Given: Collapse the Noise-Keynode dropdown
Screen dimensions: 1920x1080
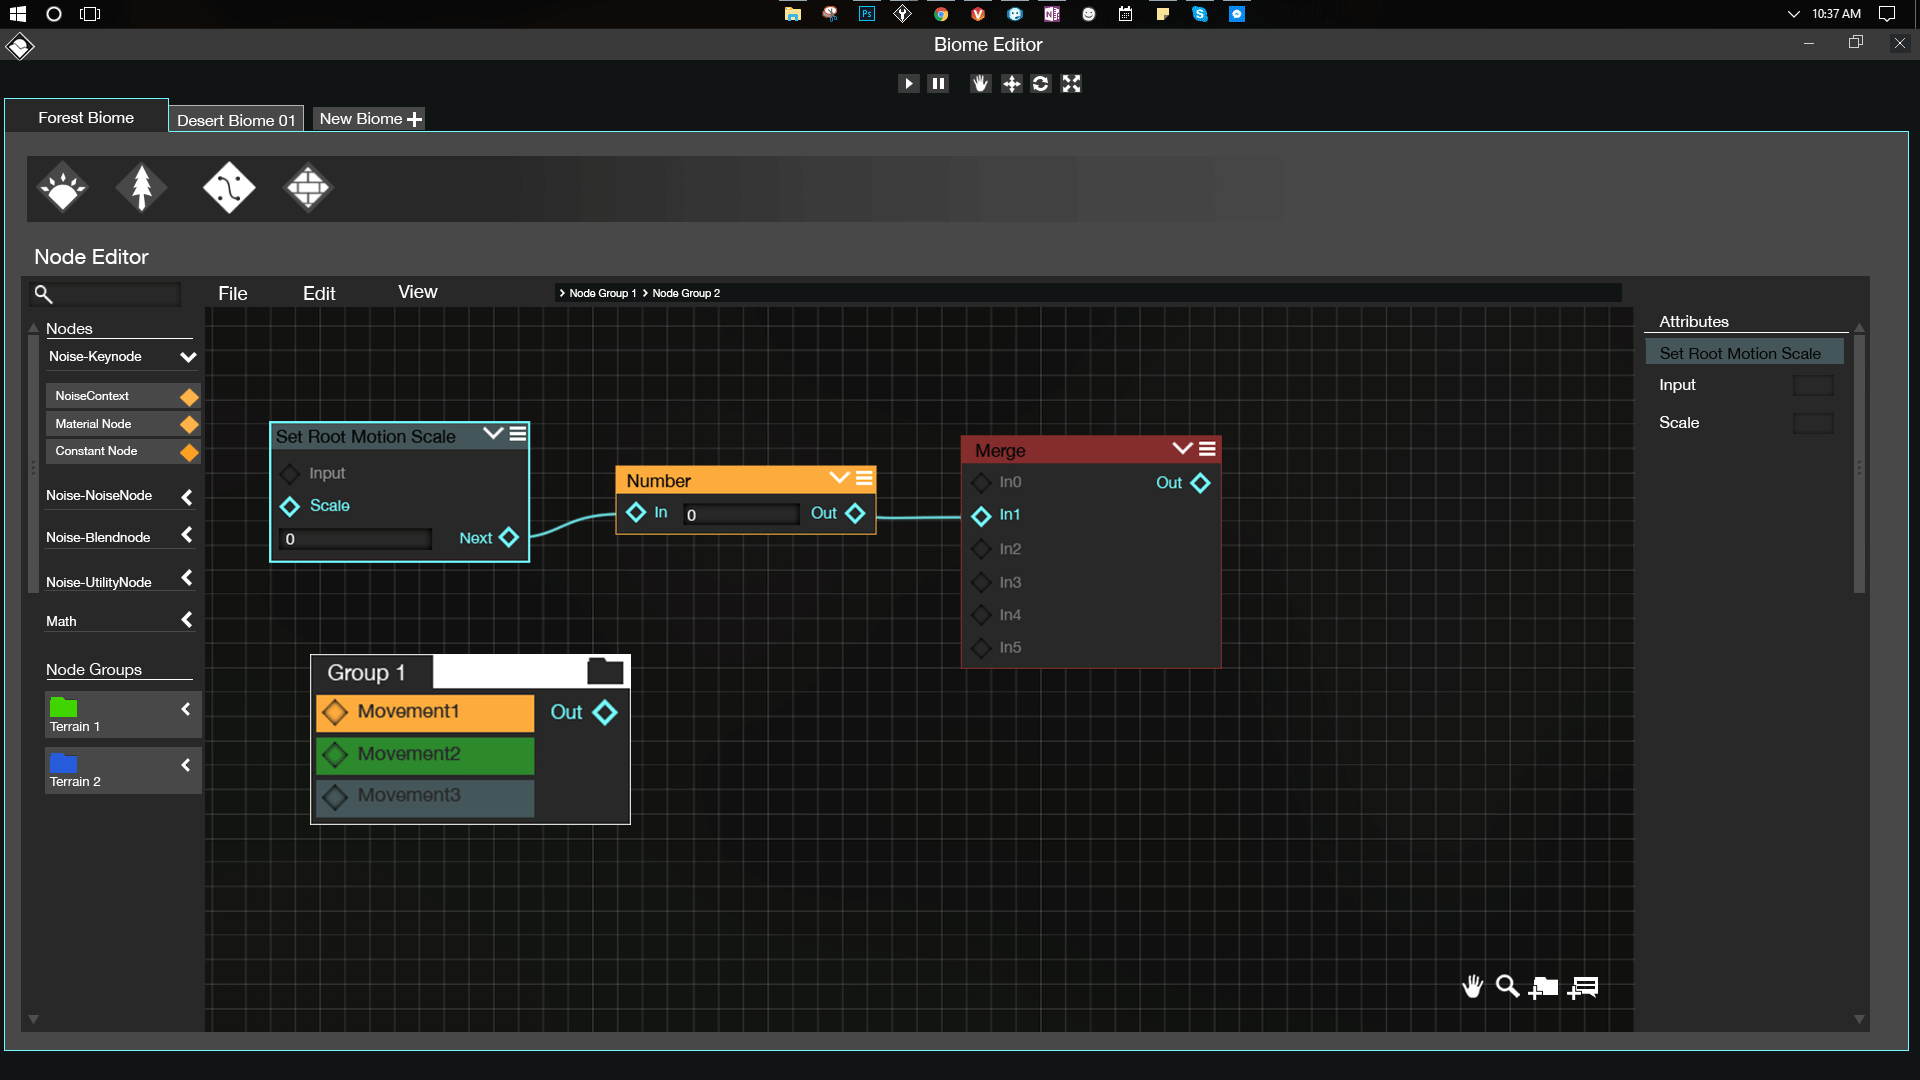Looking at the screenshot, I should pyautogui.click(x=187, y=357).
